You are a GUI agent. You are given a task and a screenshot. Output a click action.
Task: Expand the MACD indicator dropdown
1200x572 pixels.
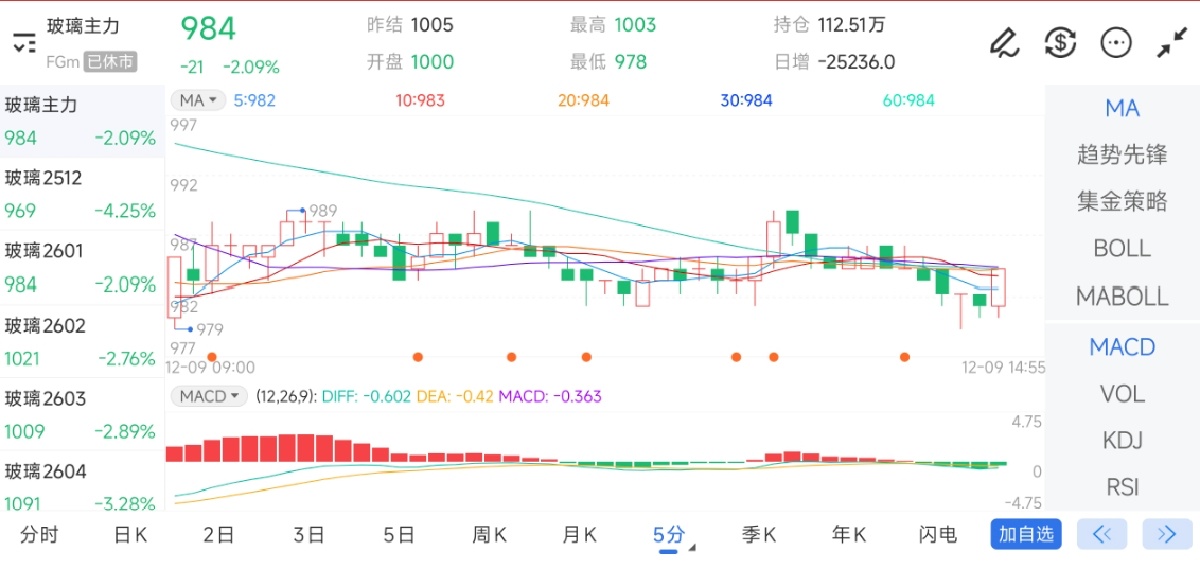click(208, 396)
